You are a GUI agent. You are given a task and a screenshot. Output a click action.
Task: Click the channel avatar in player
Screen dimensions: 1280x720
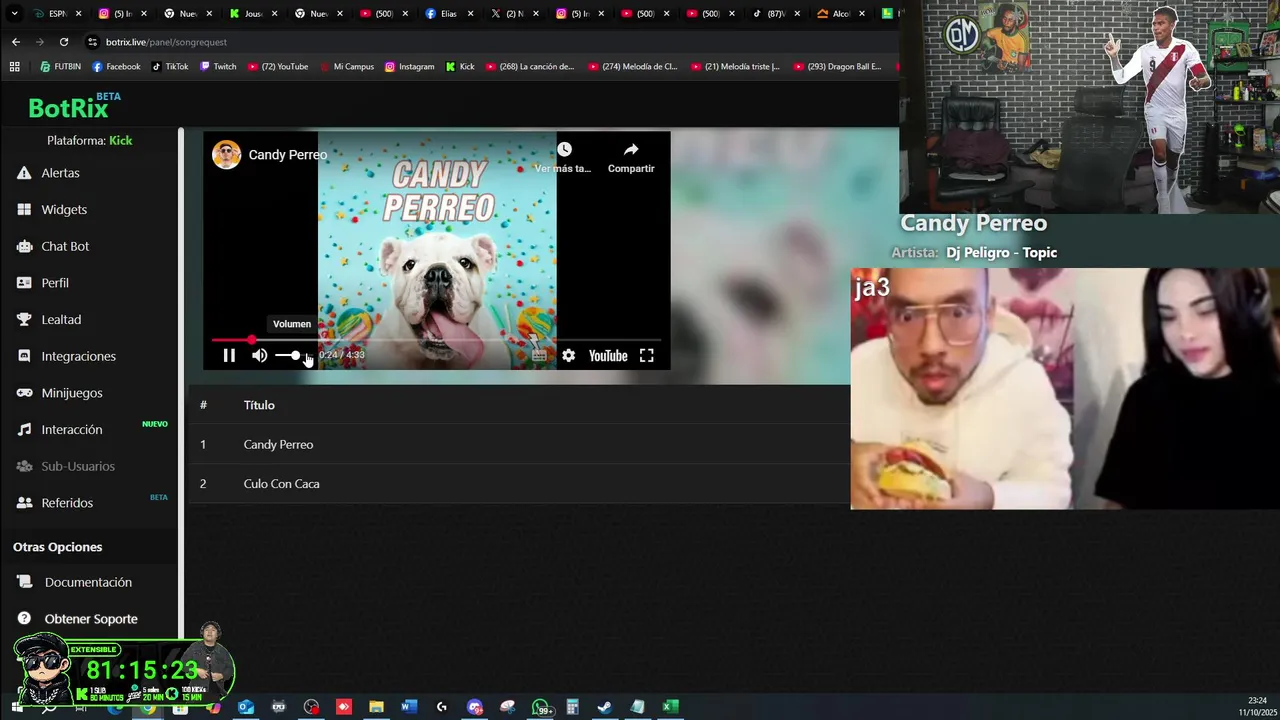click(226, 154)
